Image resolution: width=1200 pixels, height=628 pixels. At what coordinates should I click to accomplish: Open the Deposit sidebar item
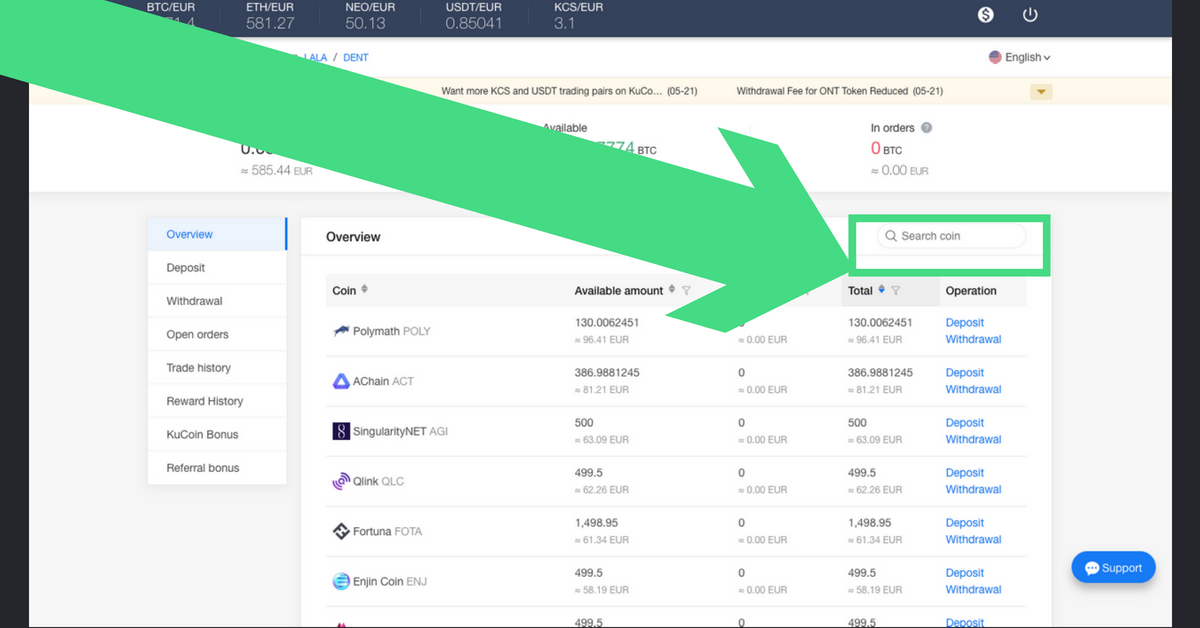coord(217,268)
